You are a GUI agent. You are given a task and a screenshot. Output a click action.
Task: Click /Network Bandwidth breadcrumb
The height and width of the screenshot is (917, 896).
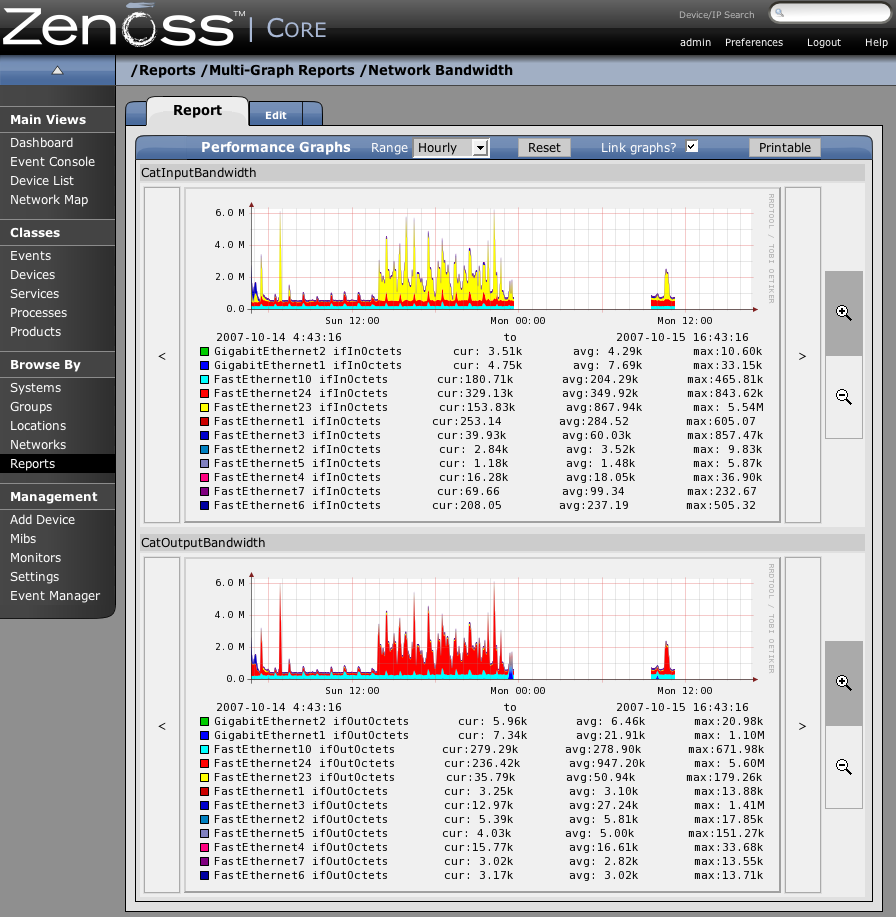click(x=436, y=70)
